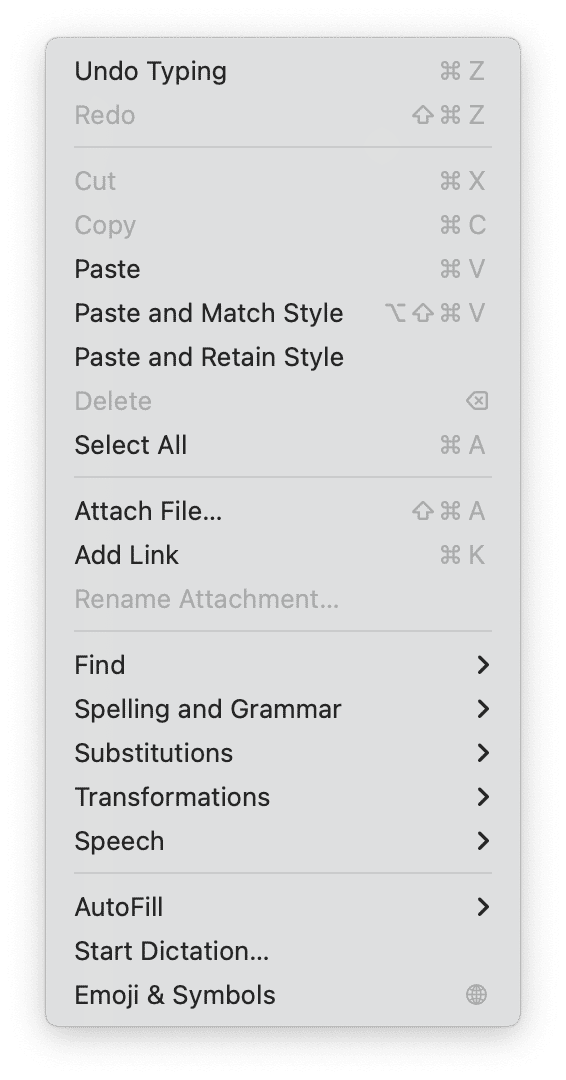Viewport: 566px width, 1080px height.
Task: Click the globe icon beside Emoji & Symbols
Action: 476,995
